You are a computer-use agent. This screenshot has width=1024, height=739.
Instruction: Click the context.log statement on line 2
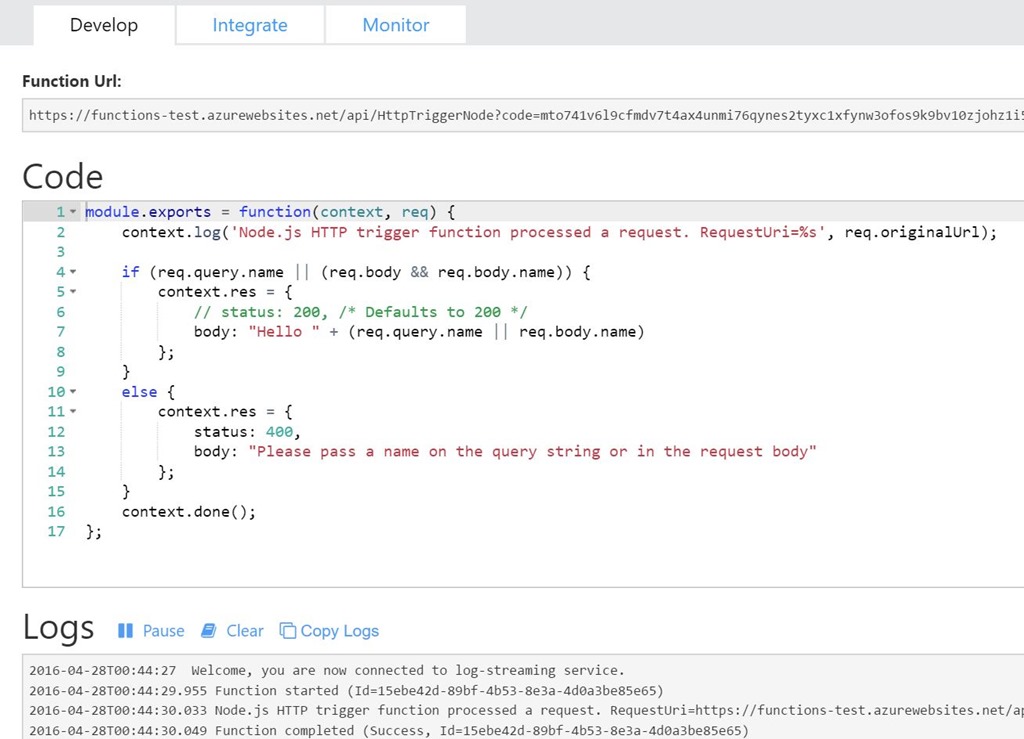400,232
